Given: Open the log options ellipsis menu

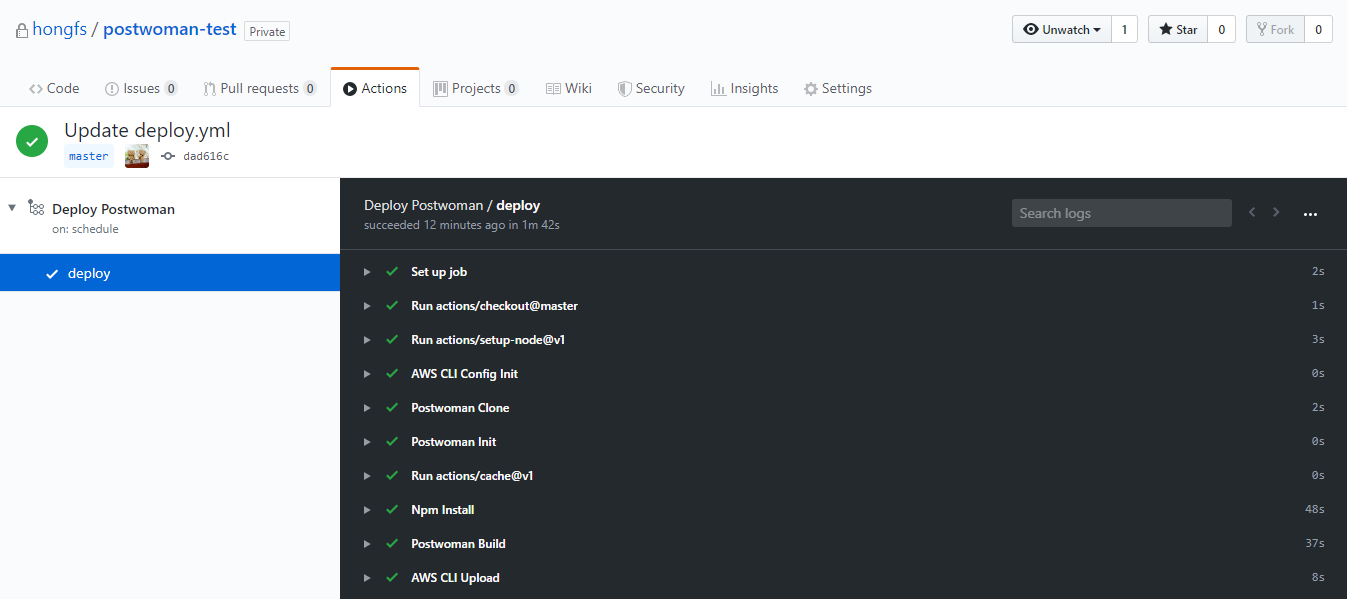Looking at the screenshot, I should point(1310,213).
